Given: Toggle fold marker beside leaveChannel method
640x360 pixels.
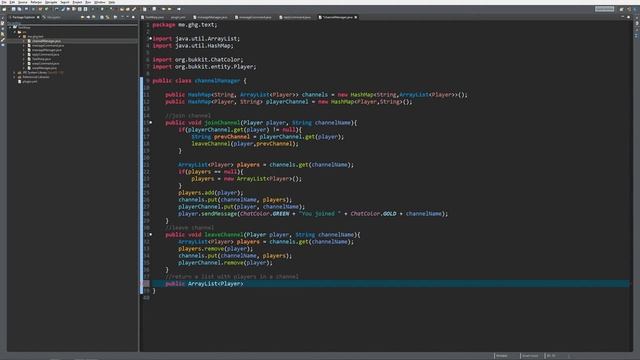Looking at the screenshot, I should pyautogui.click(x=151, y=235).
